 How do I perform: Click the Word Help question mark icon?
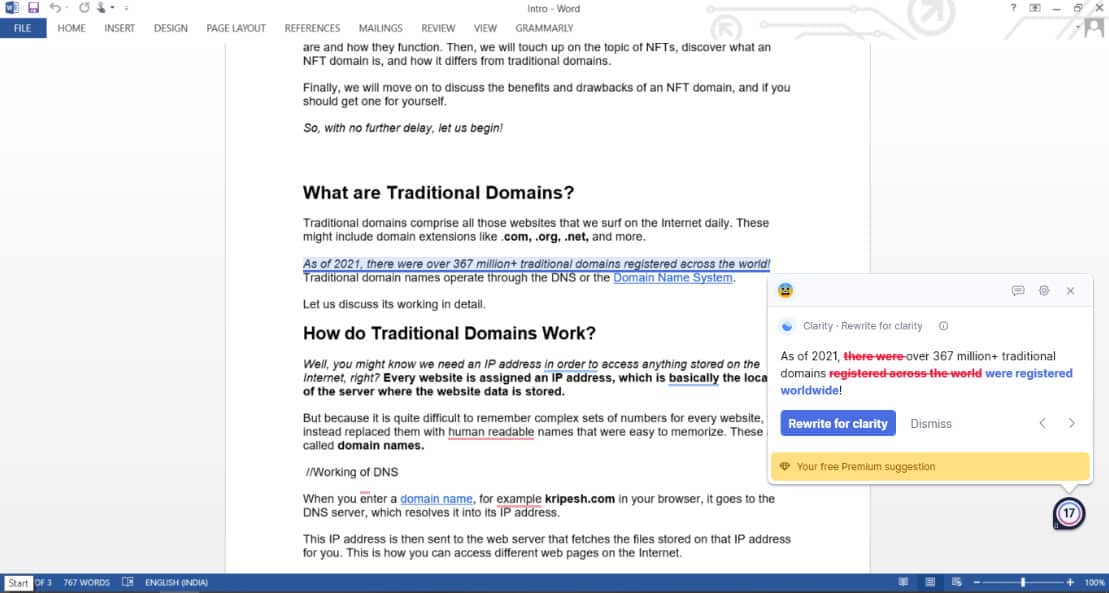pos(1013,8)
